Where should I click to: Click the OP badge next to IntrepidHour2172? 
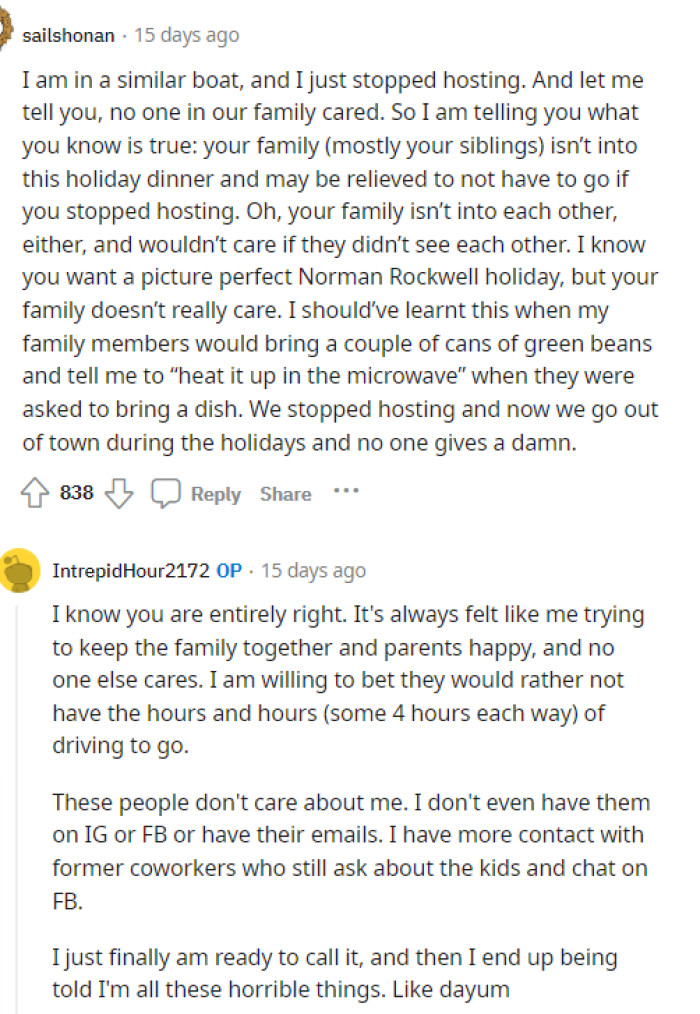click(x=227, y=568)
